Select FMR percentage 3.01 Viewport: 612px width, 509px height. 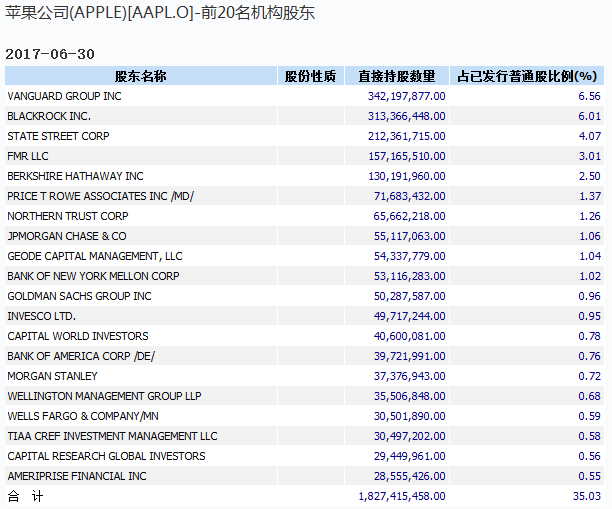click(589, 156)
